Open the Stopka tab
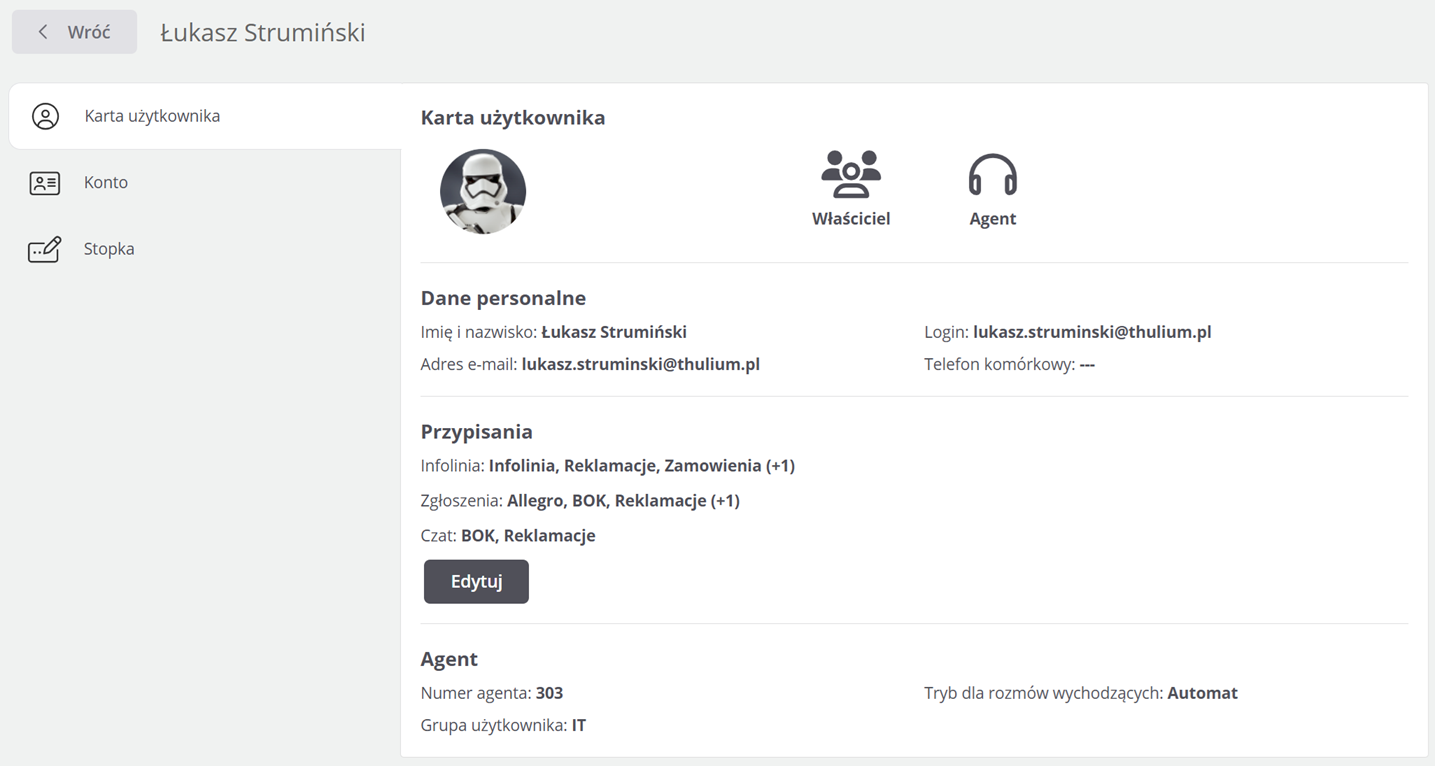This screenshot has height=766, width=1435. click(109, 249)
